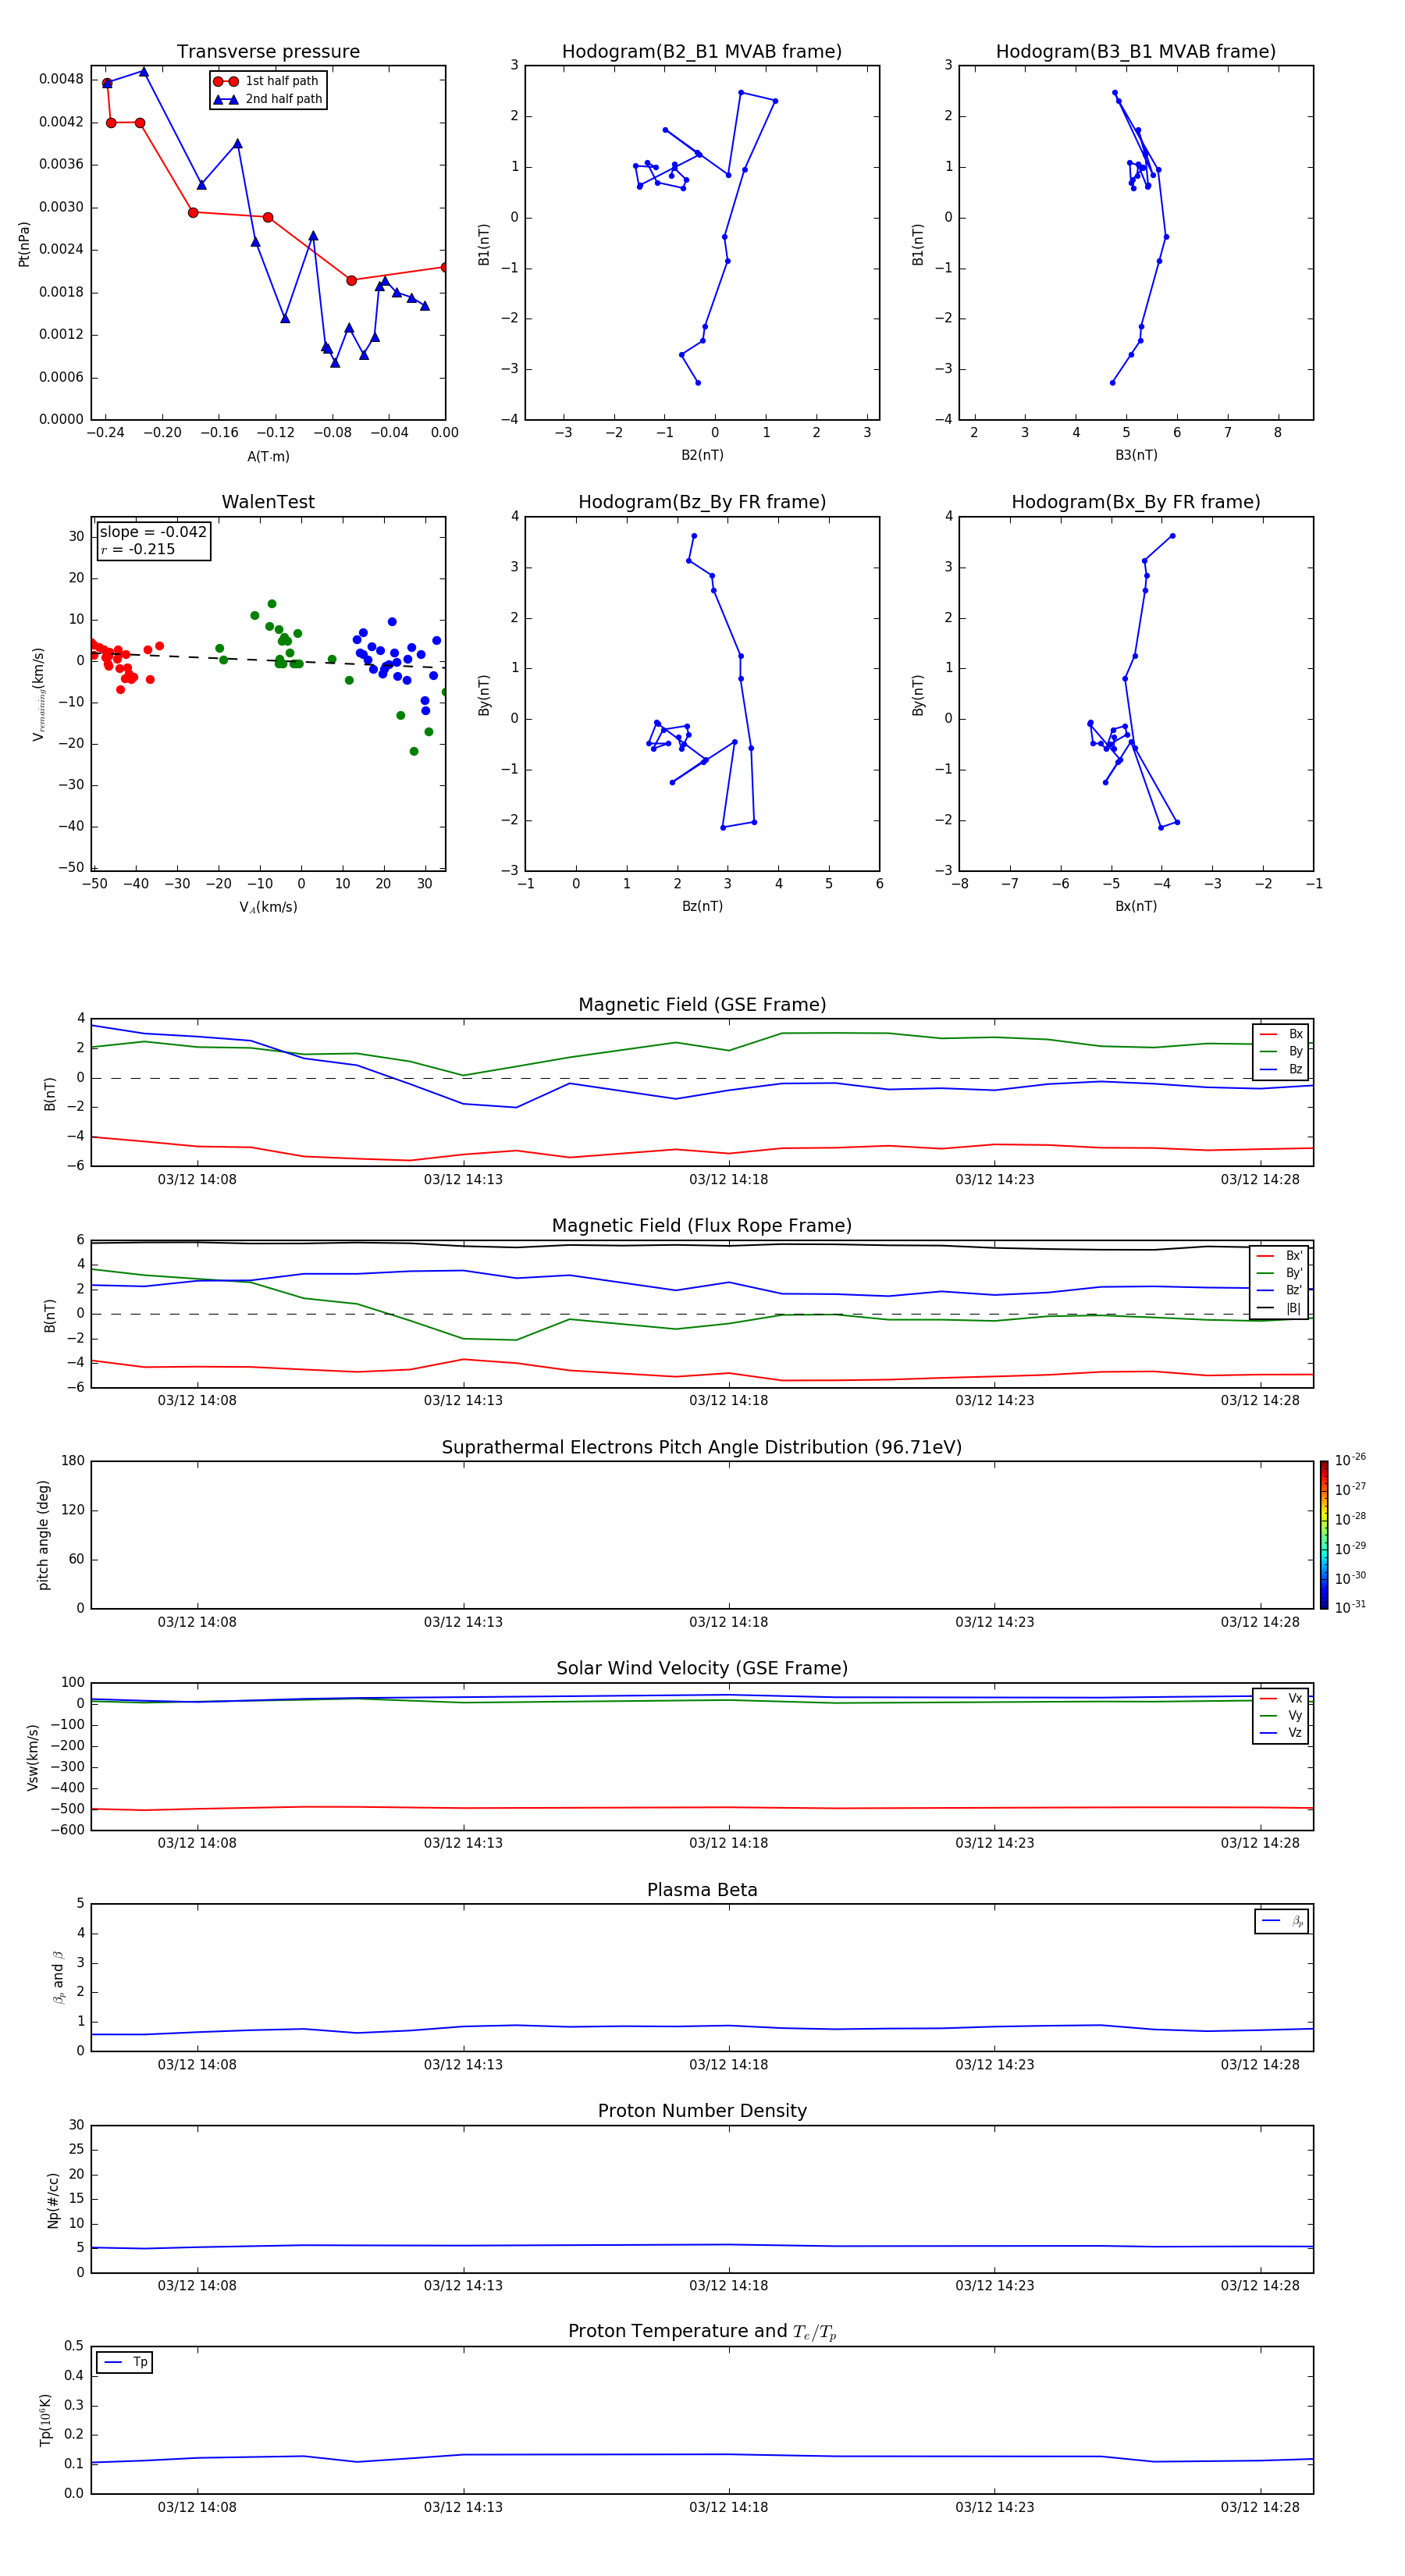Viewport: 1405px width, 2576px height.
Task: Select 'Vx' in the solar wind legend
Action: coord(1281,1698)
